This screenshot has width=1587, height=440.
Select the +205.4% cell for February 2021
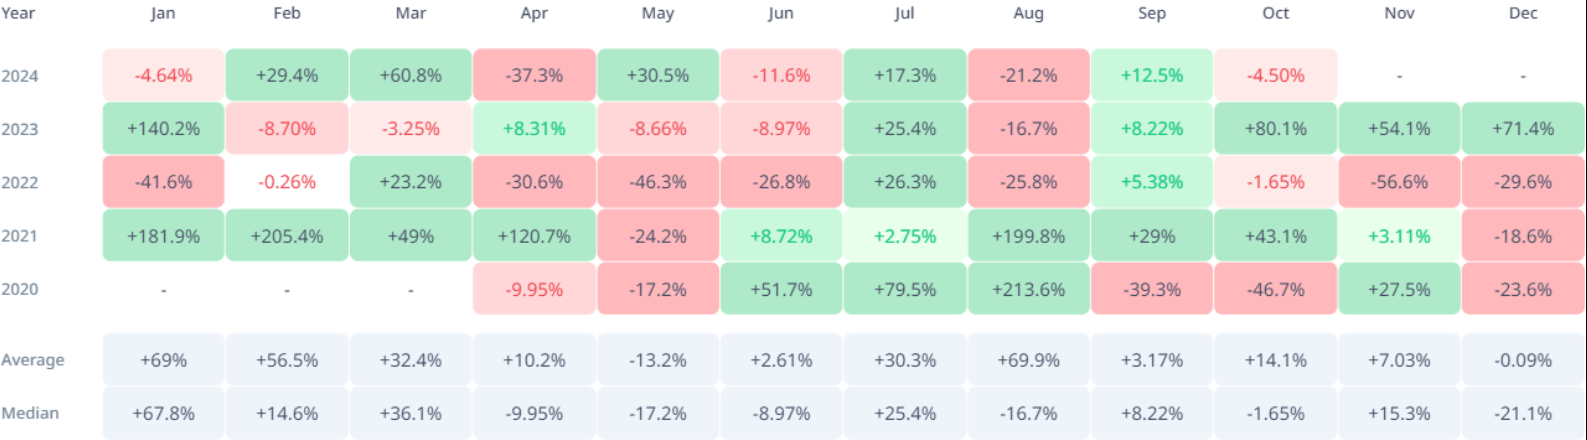(287, 236)
